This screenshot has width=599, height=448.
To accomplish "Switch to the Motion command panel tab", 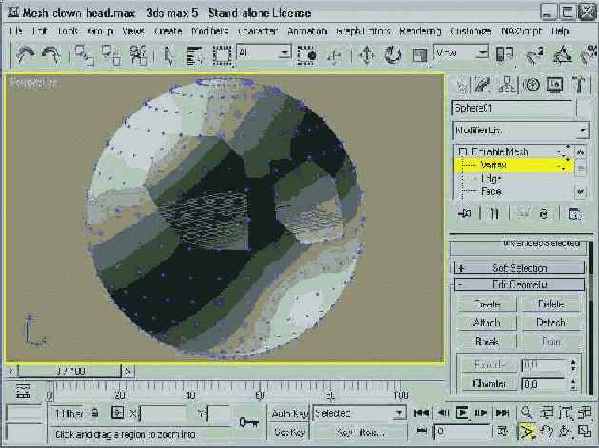I will point(531,85).
